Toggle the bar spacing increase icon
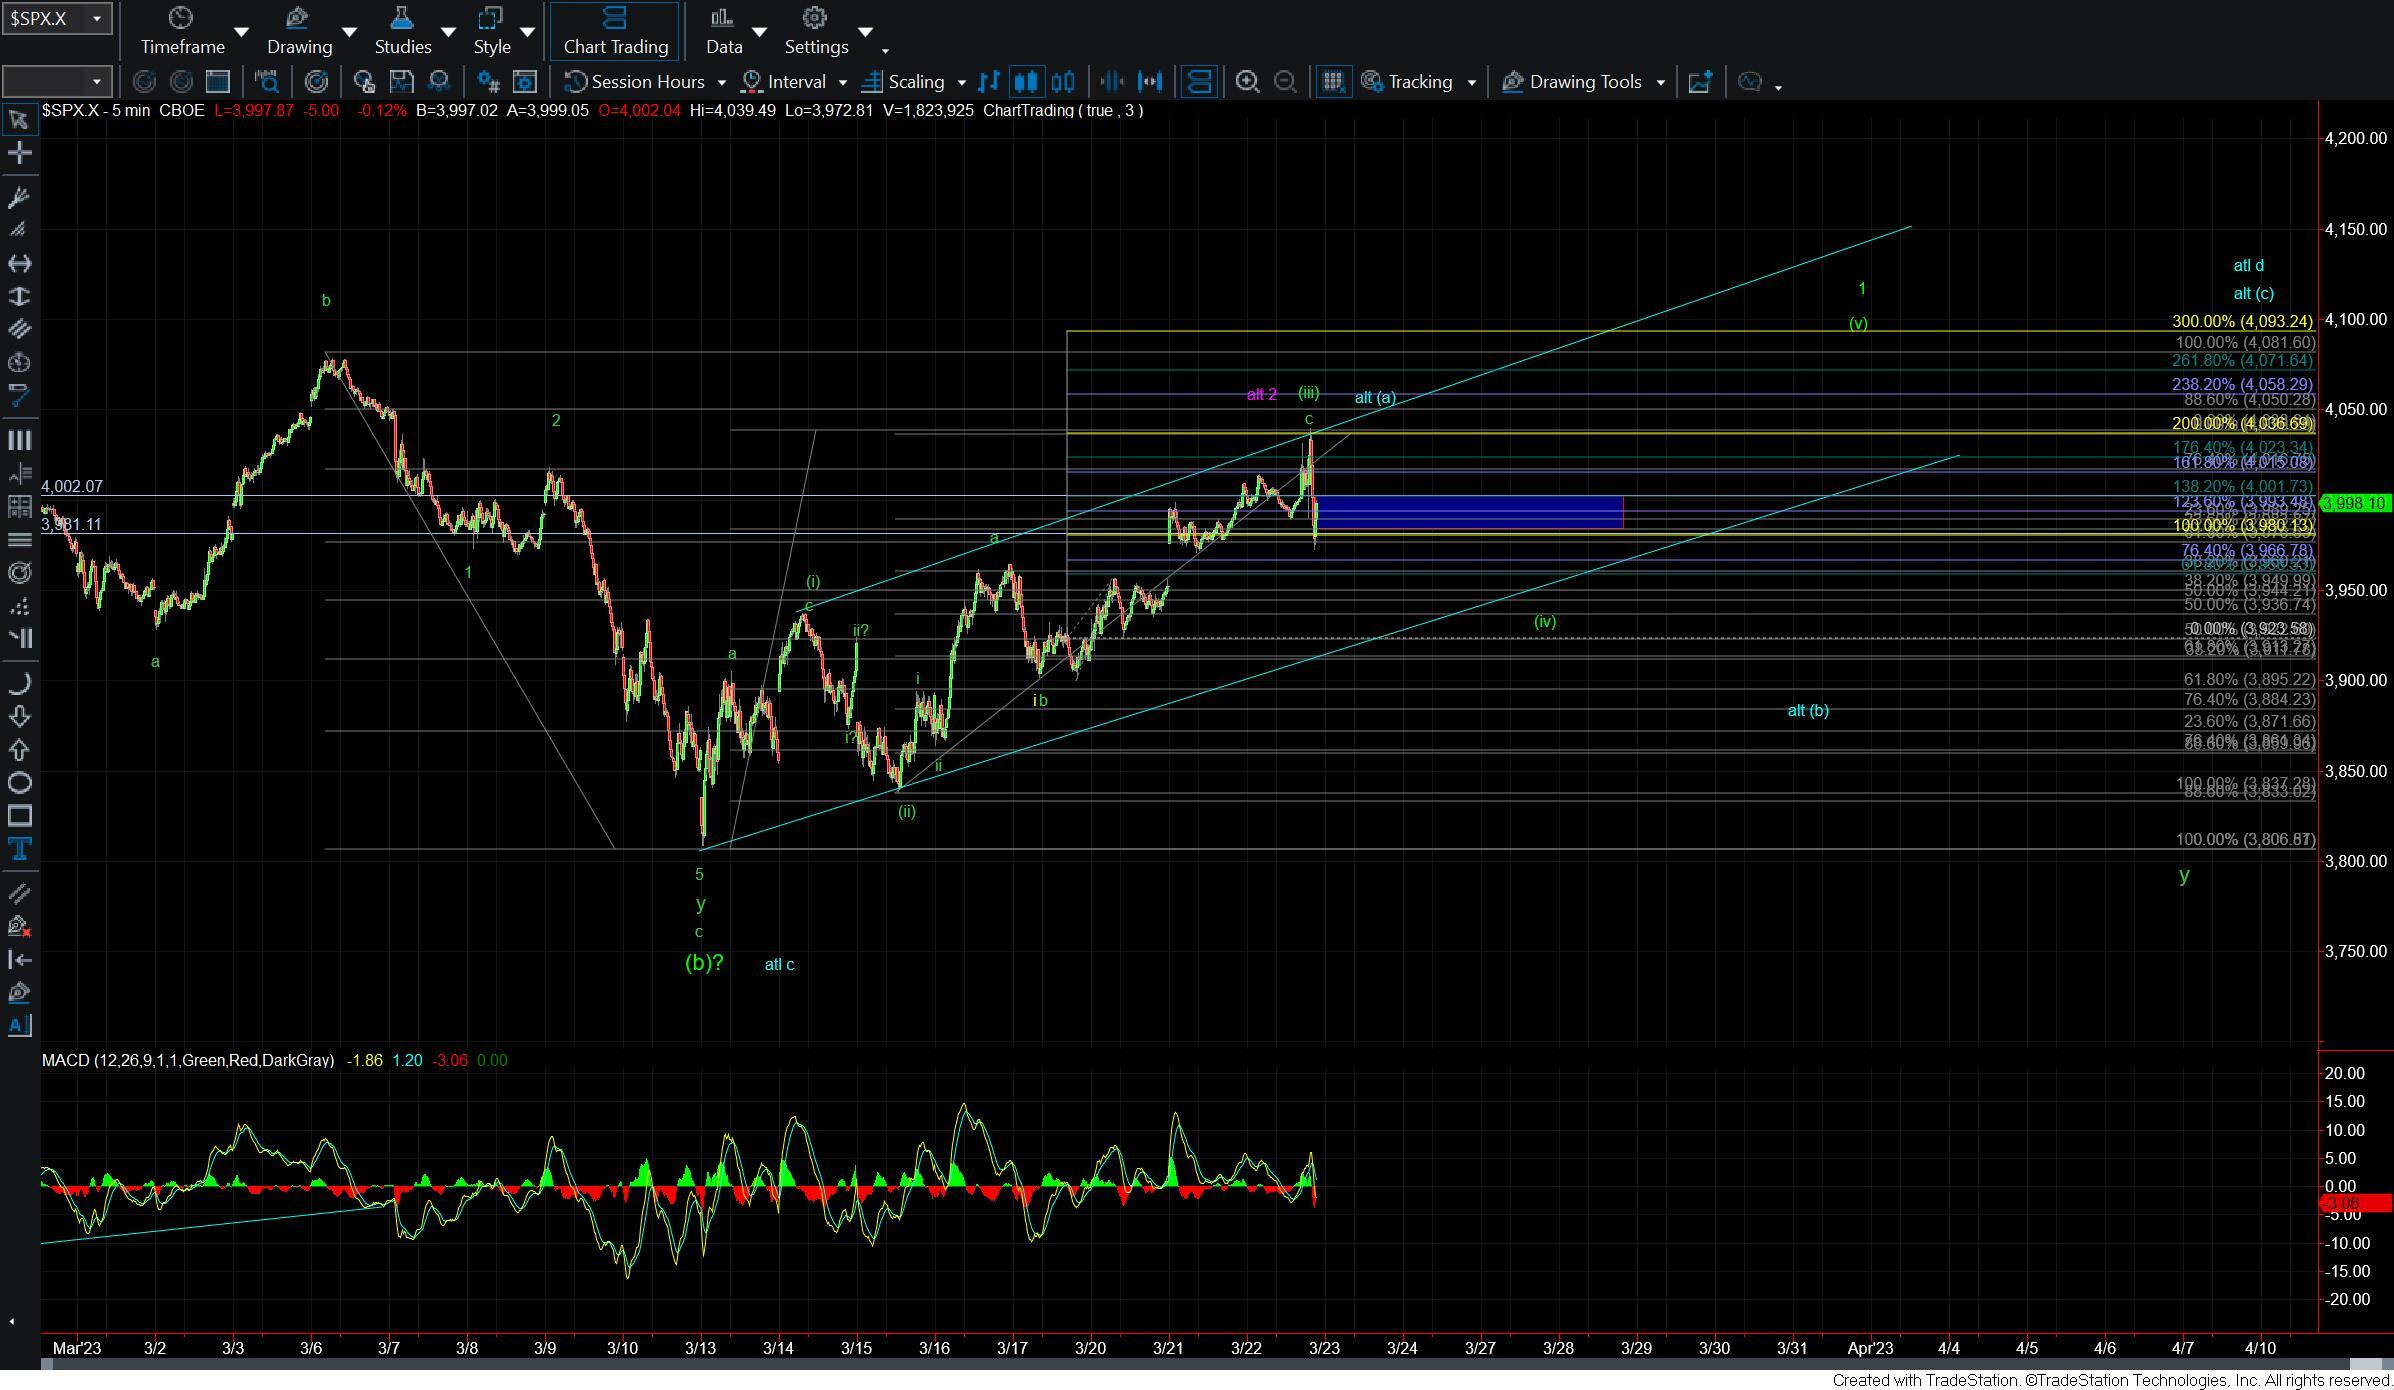This screenshot has height=1390, width=2394. (1150, 82)
